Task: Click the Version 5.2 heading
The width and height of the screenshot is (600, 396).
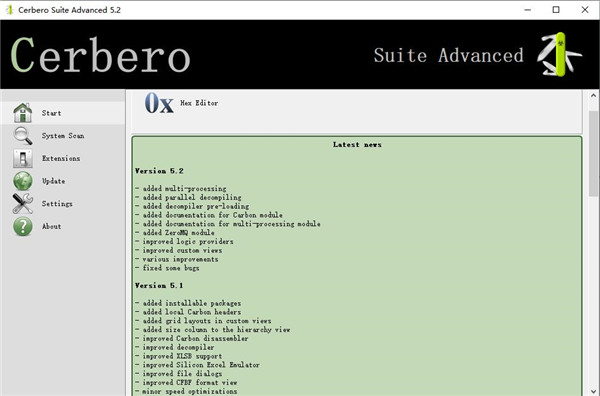Action: 159,171
